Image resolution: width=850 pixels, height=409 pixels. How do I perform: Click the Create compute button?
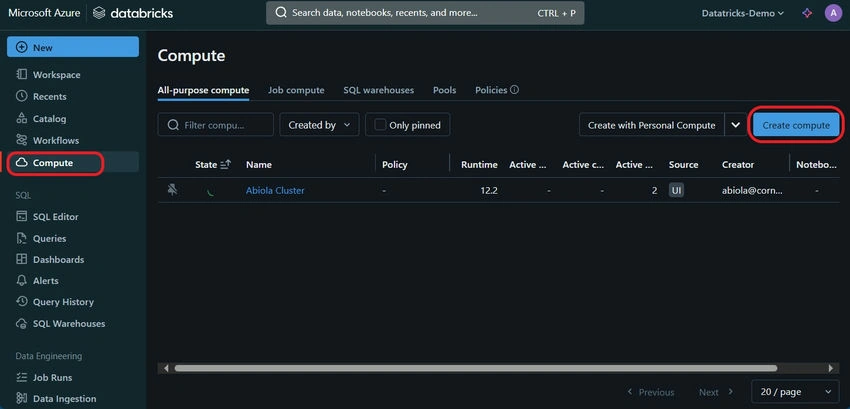click(796, 125)
